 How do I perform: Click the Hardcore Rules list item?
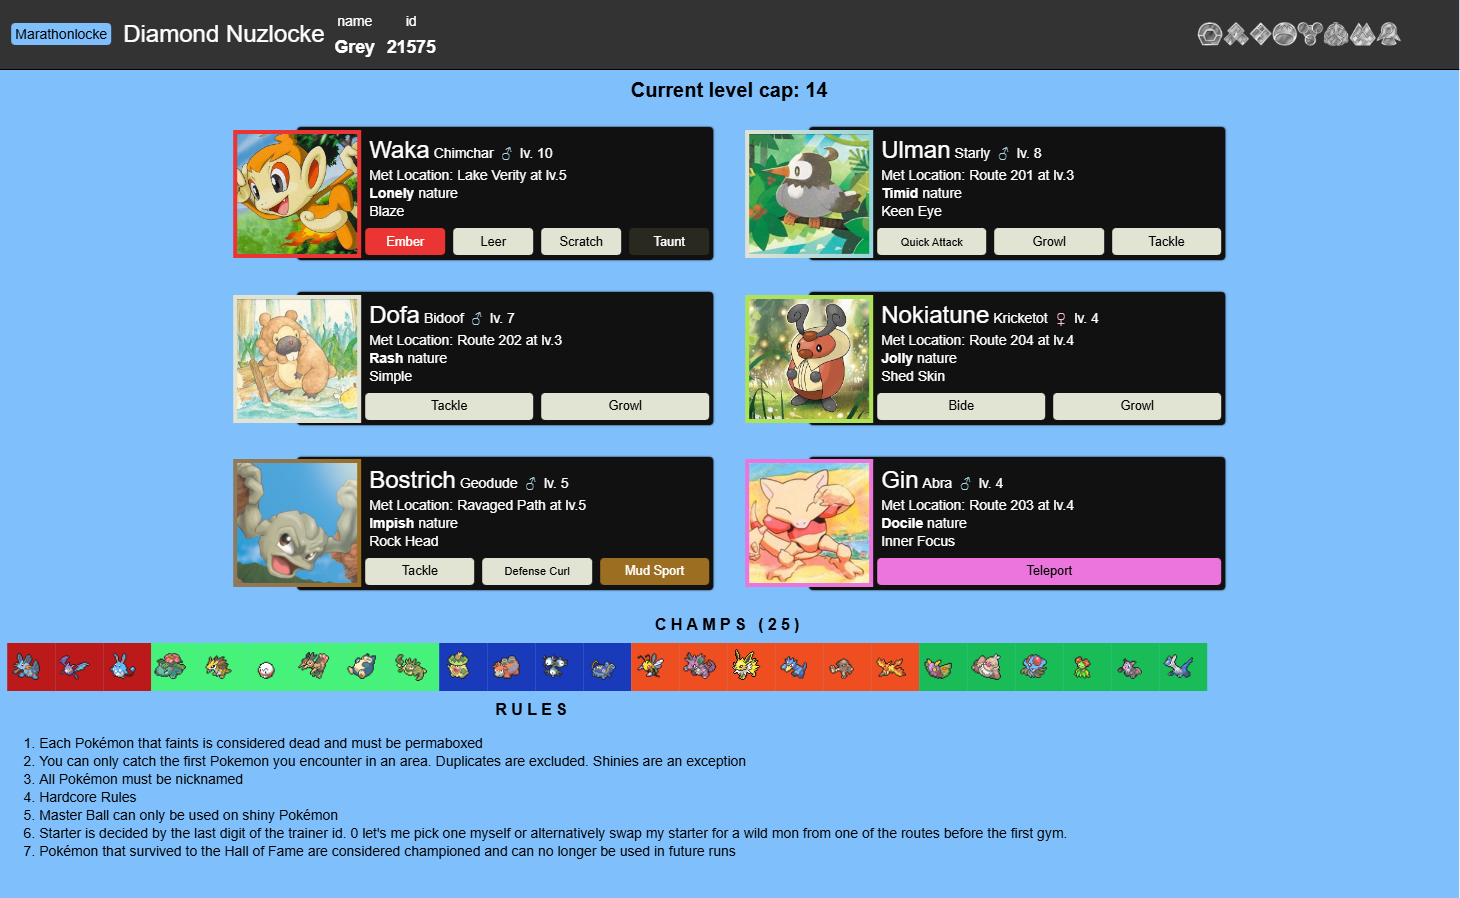(88, 797)
